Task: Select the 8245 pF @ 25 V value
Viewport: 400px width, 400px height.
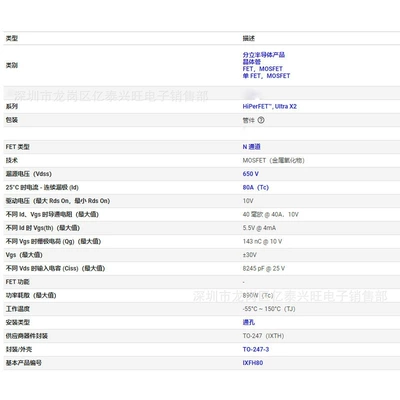Action: [264, 268]
